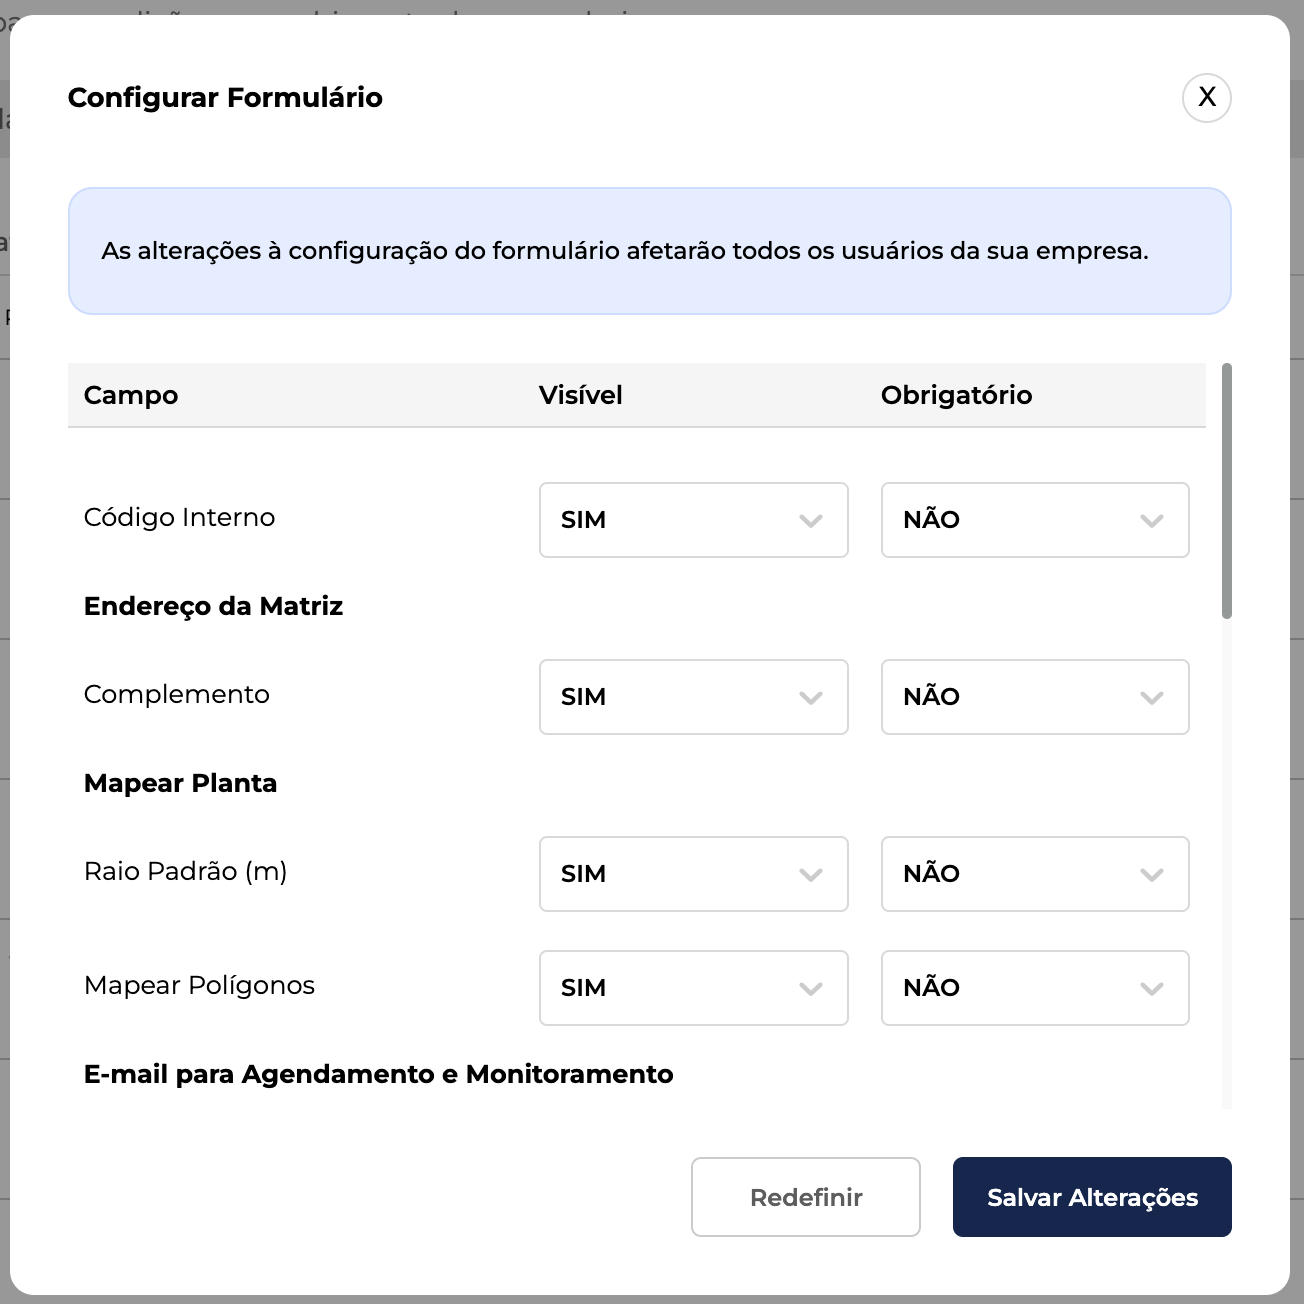Click chevron arrow in Código Interno Visível
The height and width of the screenshot is (1304, 1304).
click(x=811, y=521)
